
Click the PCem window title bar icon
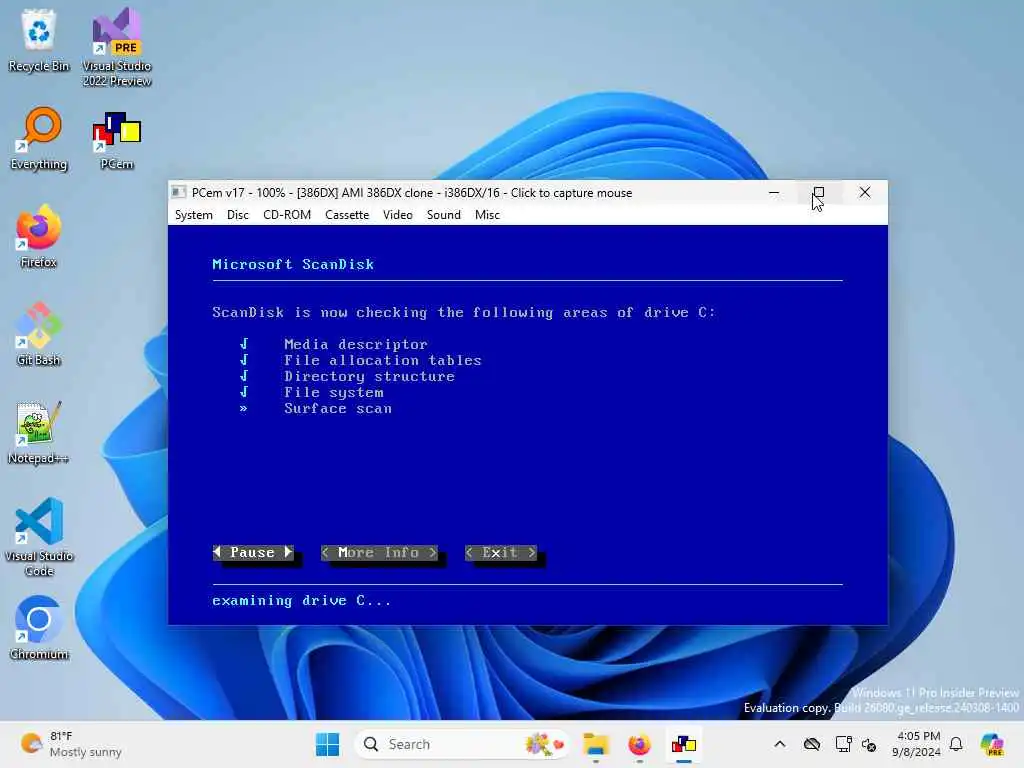coord(178,193)
